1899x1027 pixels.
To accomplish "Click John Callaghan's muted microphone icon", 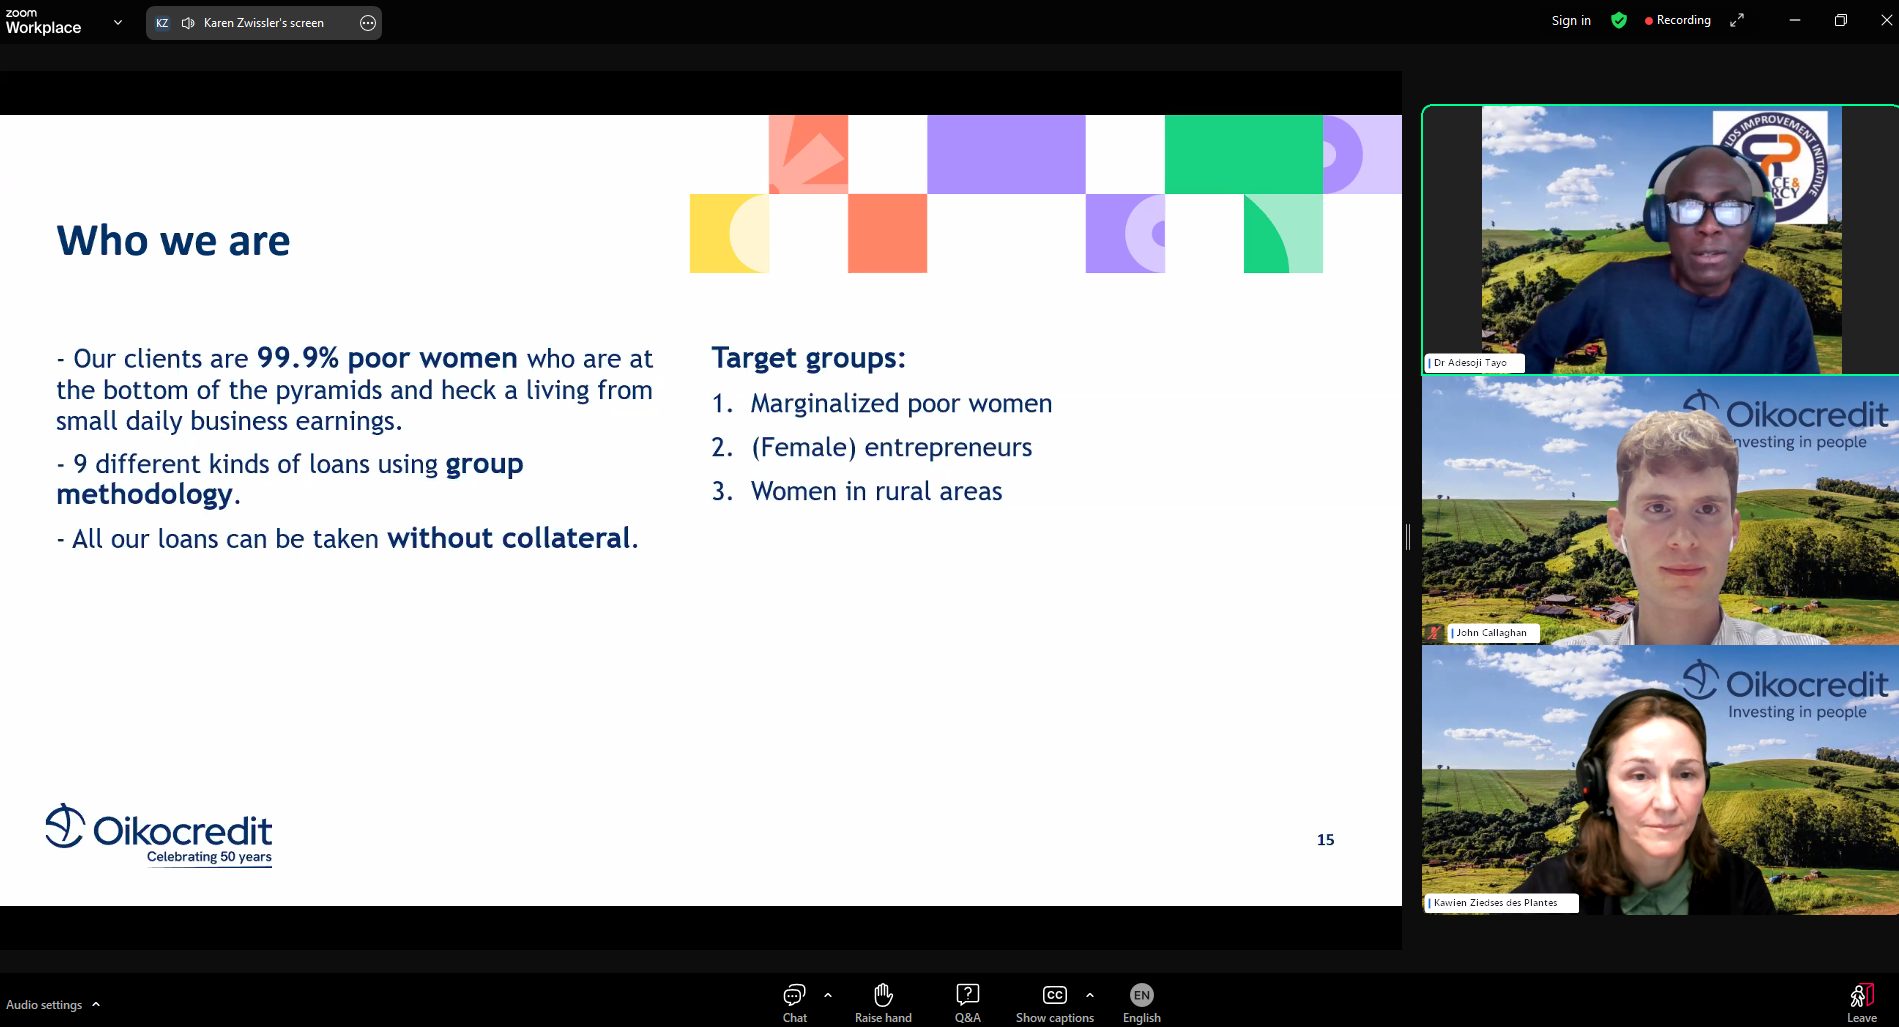I will click(x=1434, y=633).
